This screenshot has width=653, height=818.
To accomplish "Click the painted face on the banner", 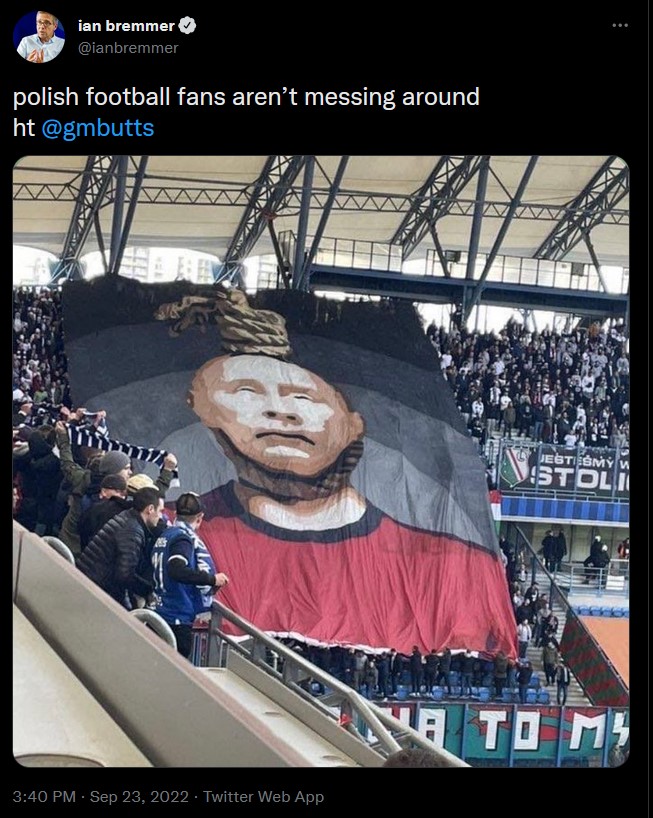I will (x=276, y=410).
